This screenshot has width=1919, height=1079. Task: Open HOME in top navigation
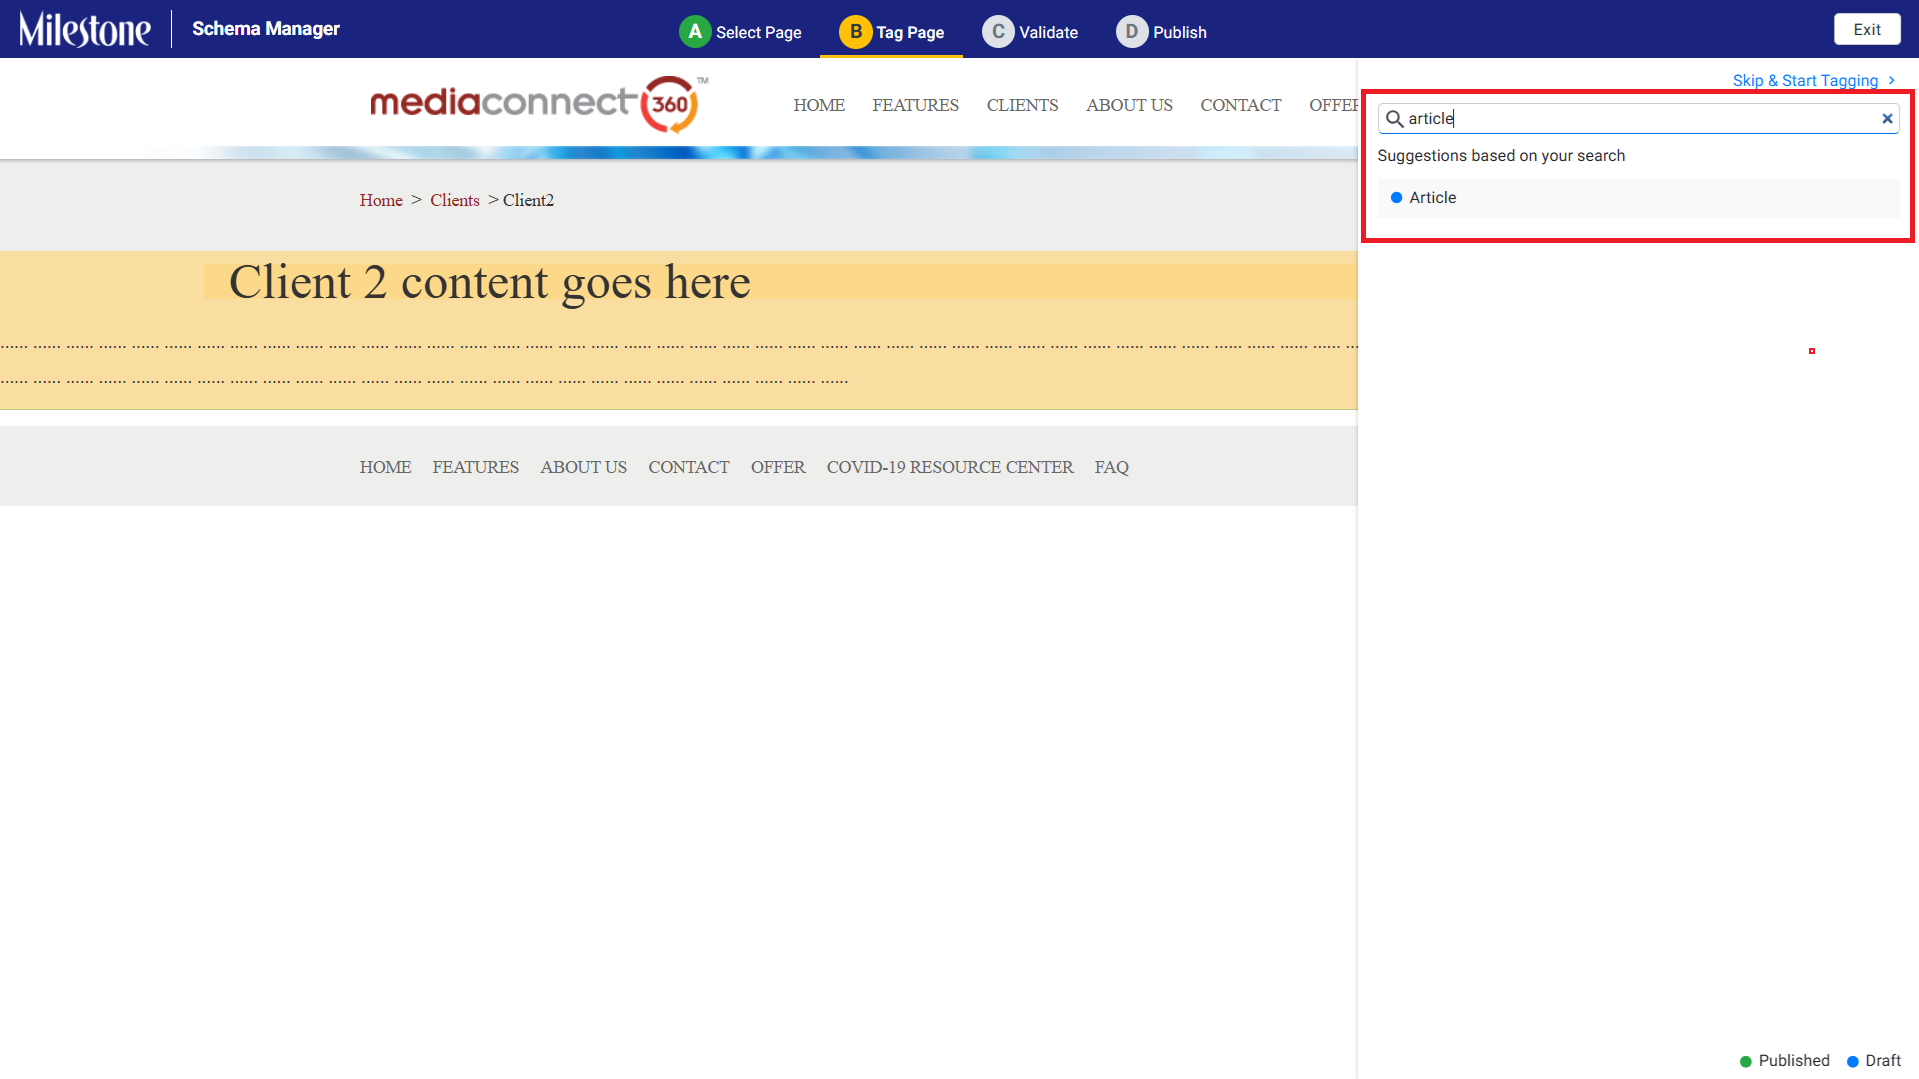(x=819, y=105)
